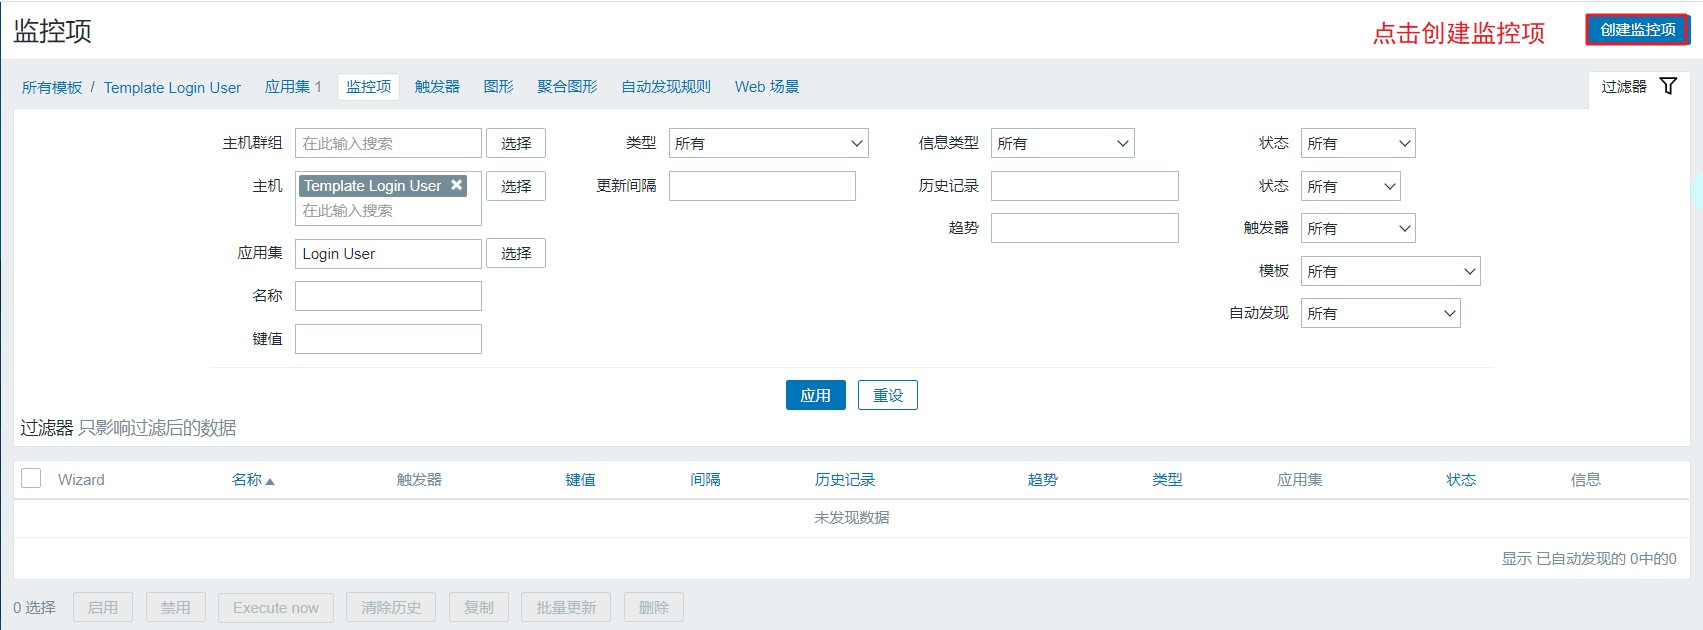This screenshot has height=630, width=1703.
Task: Click the sort arrow next to 名称
Action: 270,481
